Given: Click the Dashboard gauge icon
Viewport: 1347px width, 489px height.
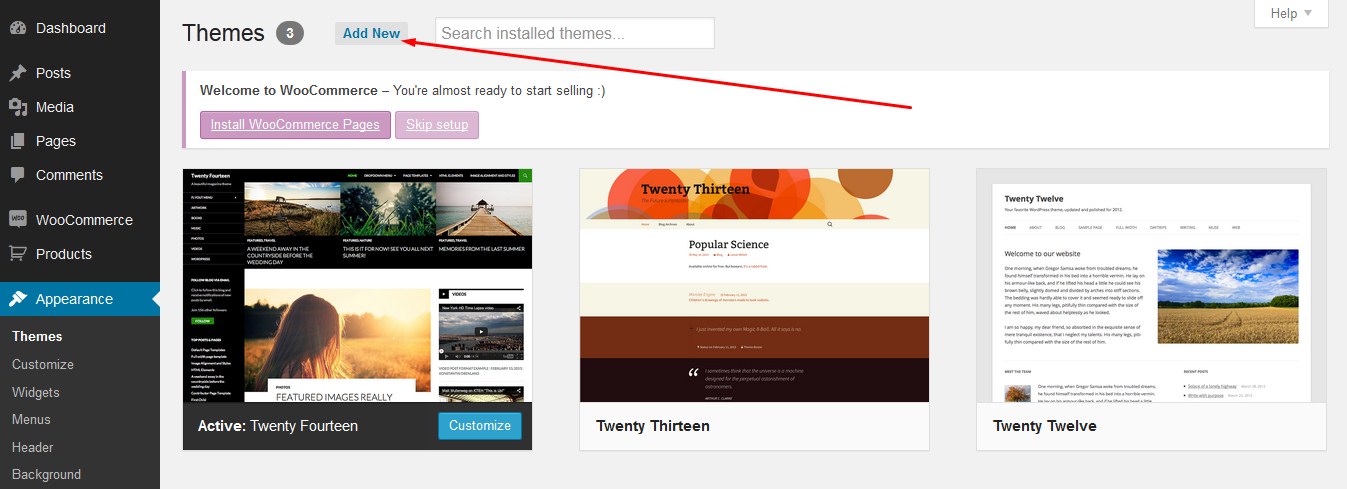Looking at the screenshot, I should click(x=17, y=28).
